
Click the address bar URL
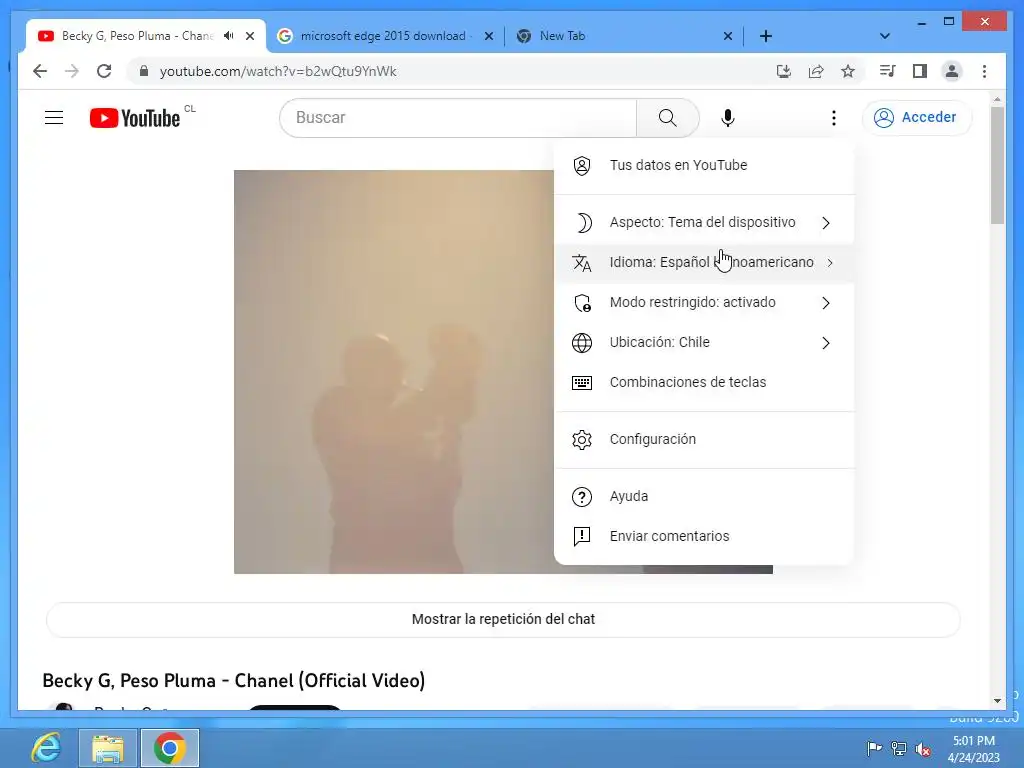click(278, 71)
